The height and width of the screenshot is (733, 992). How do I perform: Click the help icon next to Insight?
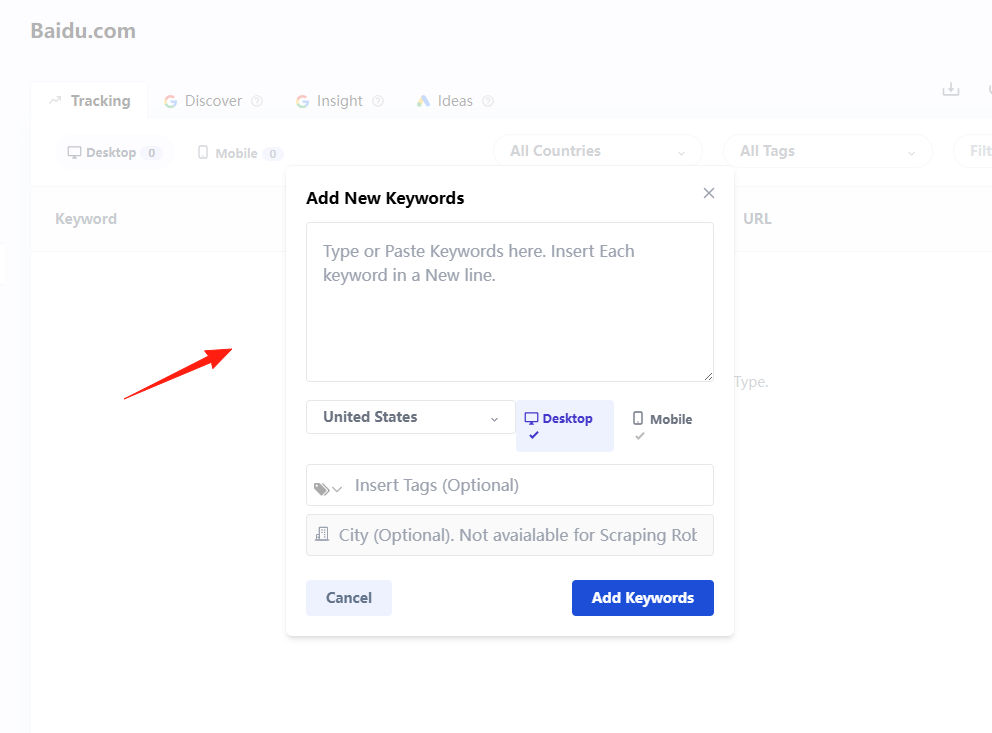(378, 101)
